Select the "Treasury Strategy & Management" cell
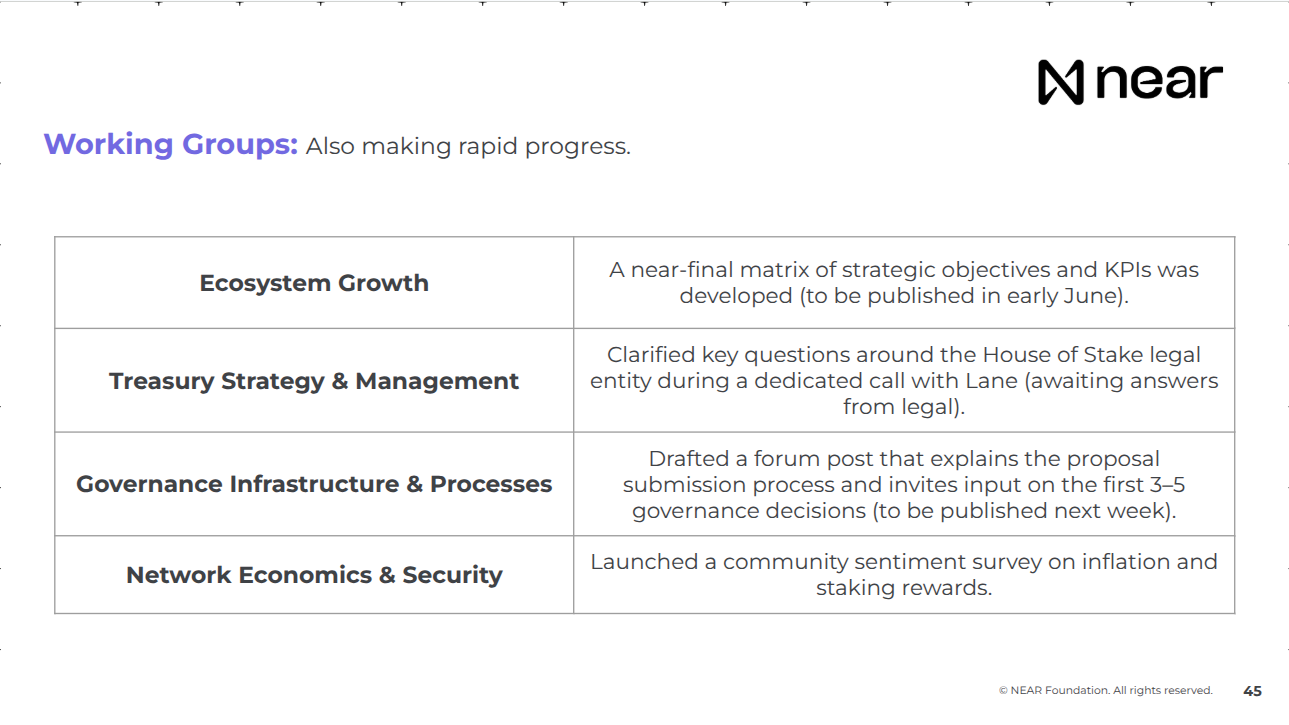 tap(314, 381)
